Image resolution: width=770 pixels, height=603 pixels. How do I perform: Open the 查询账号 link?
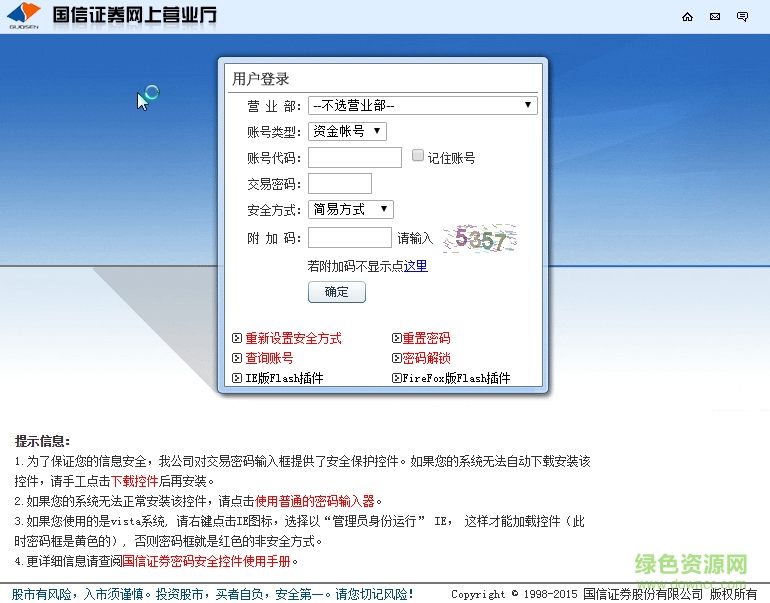click(x=269, y=358)
